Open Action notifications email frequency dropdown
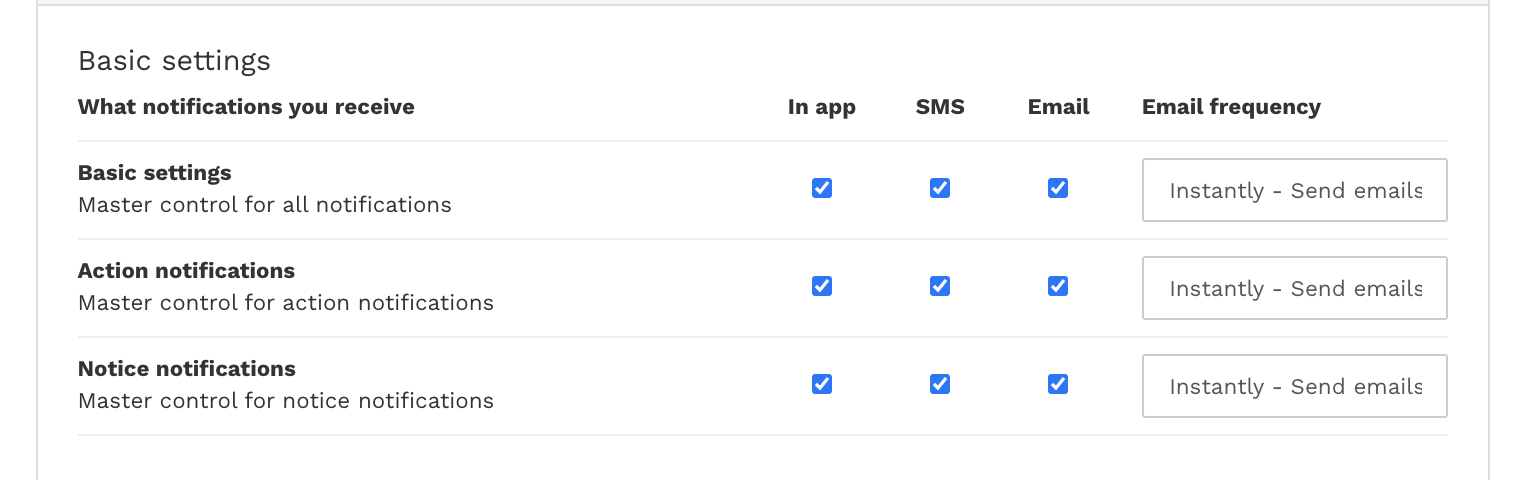The height and width of the screenshot is (480, 1514). tap(1295, 288)
